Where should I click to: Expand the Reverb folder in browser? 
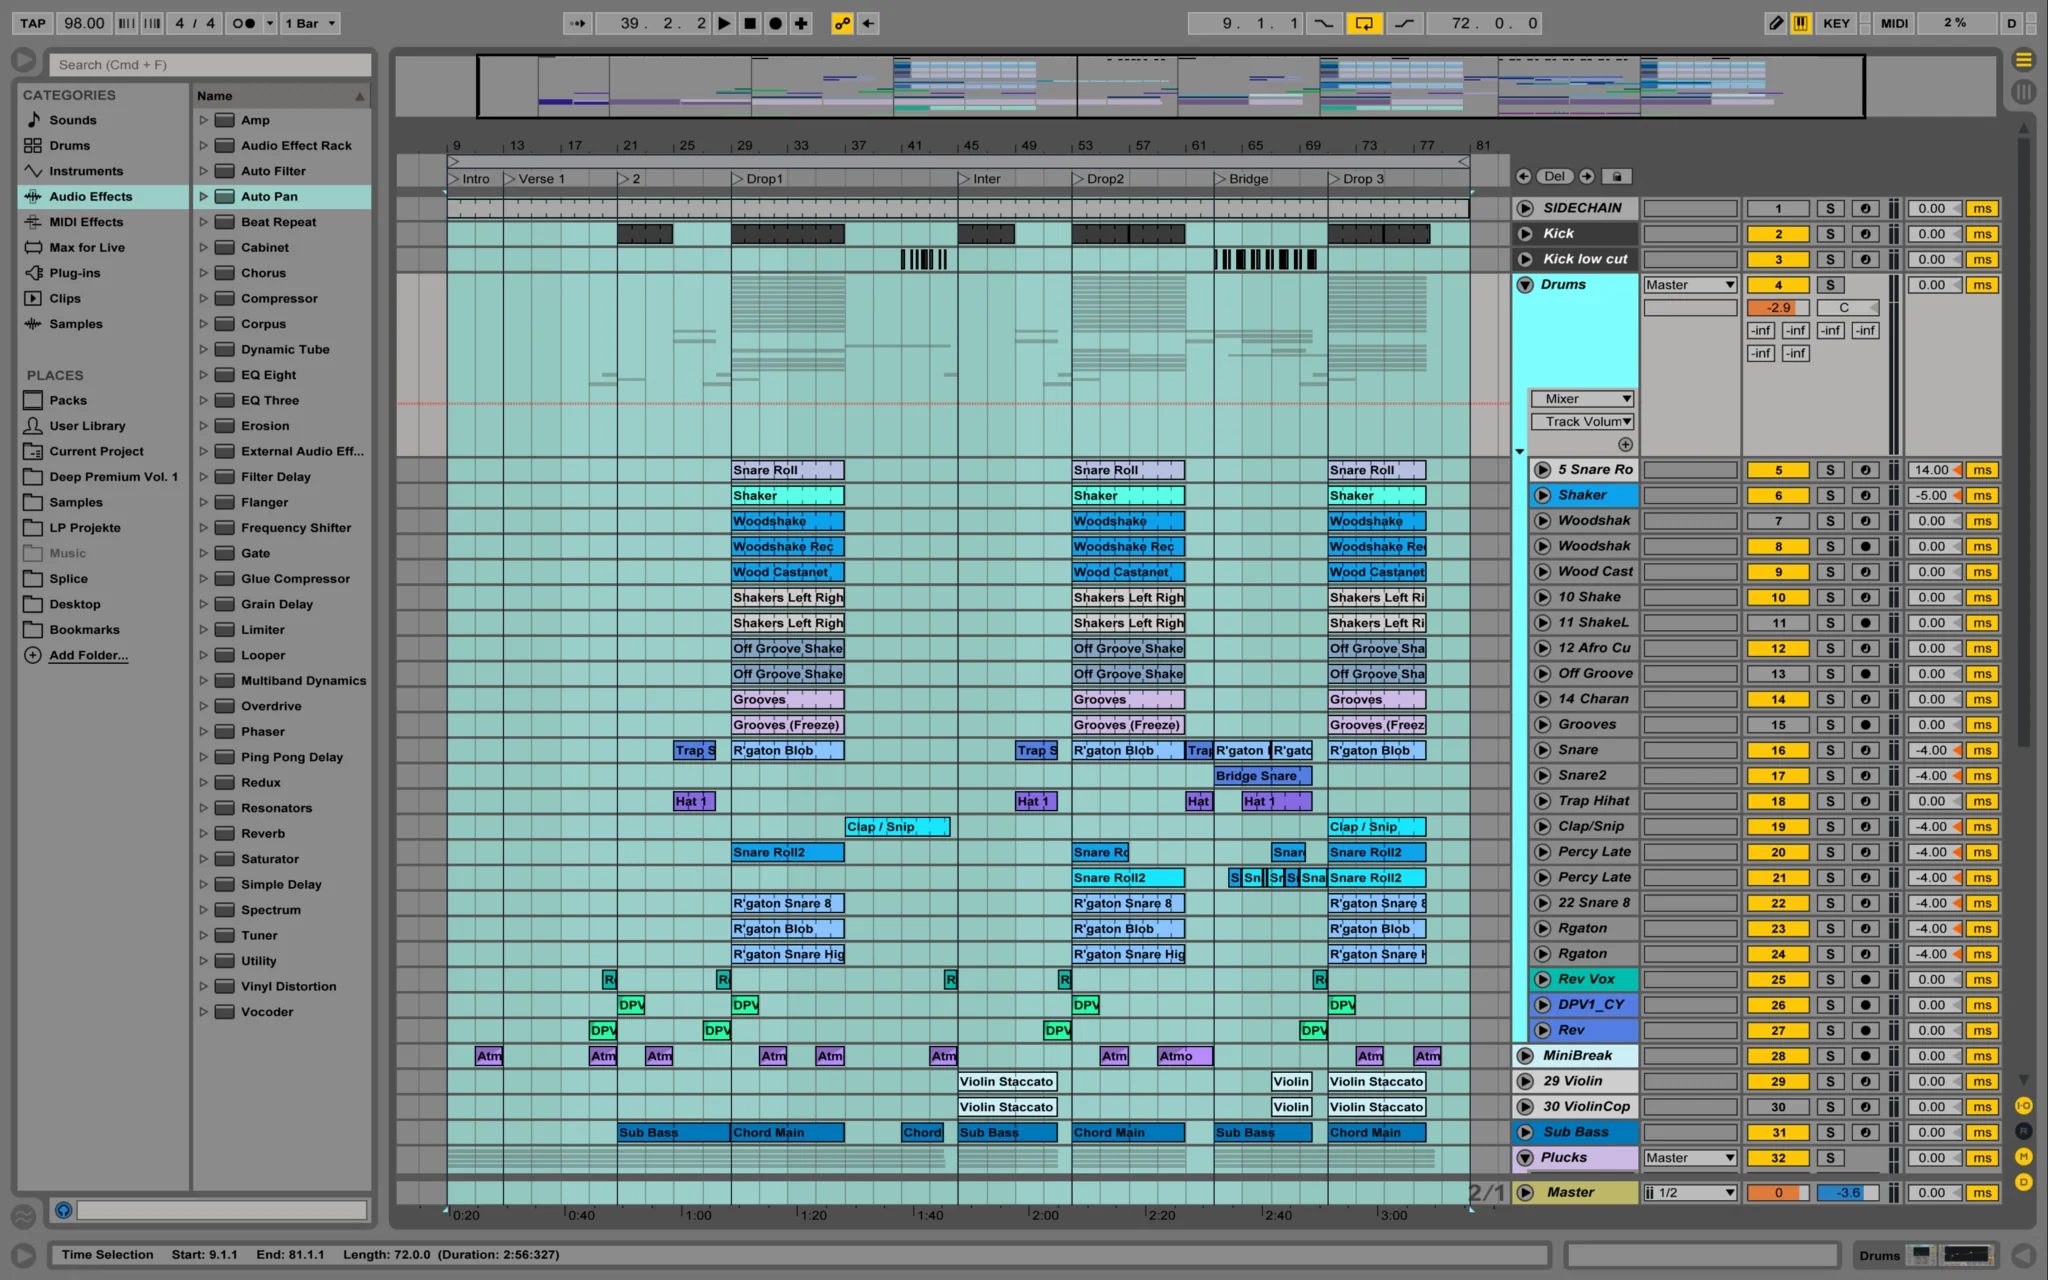203,833
